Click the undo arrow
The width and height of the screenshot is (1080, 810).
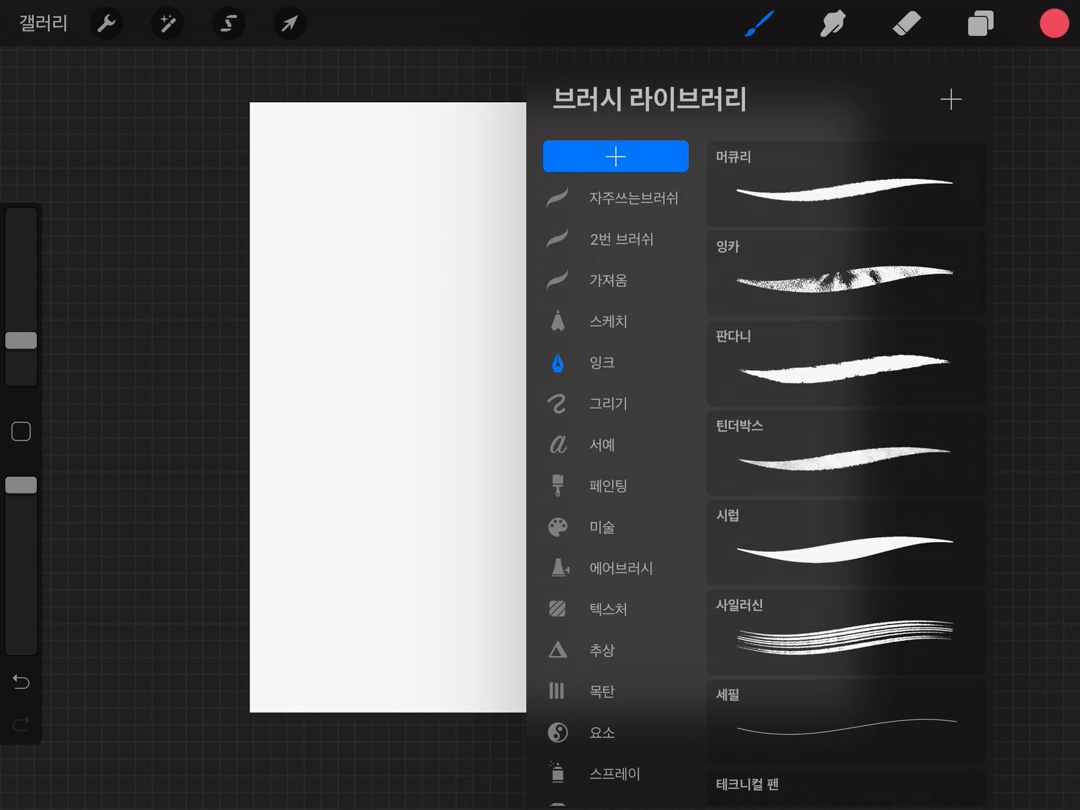[x=21, y=682]
